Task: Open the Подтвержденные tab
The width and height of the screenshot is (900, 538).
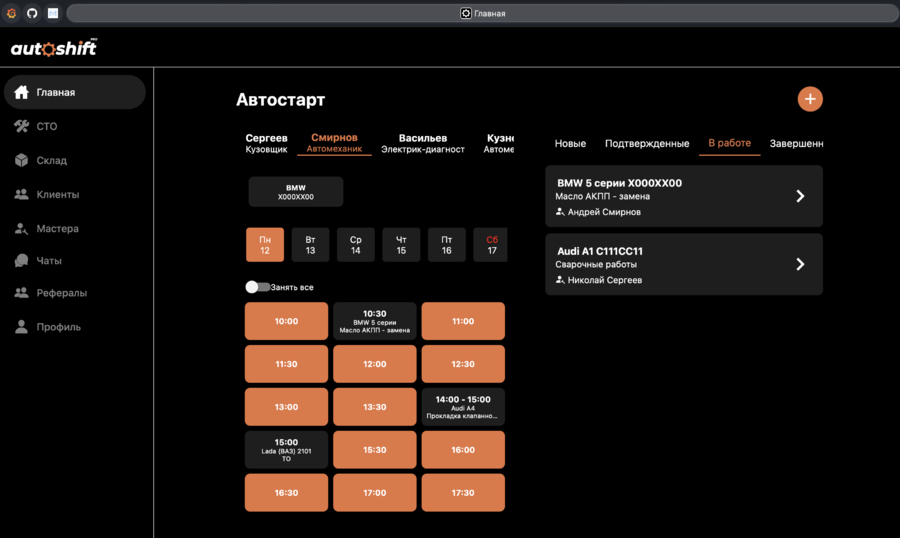Action: (647, 143)
